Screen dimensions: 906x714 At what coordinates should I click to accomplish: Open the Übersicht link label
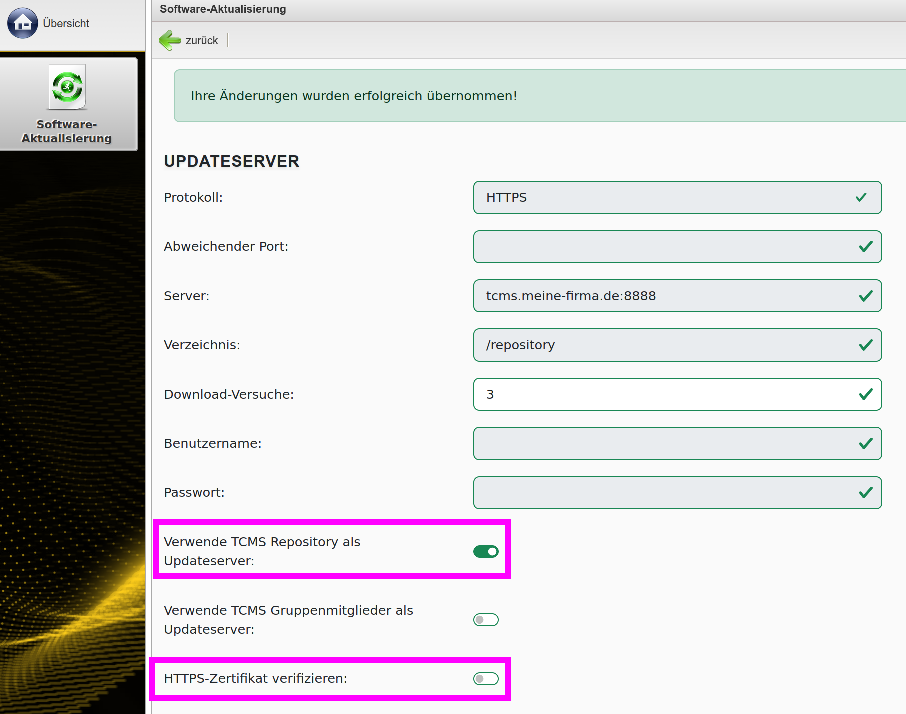[66, 23]
